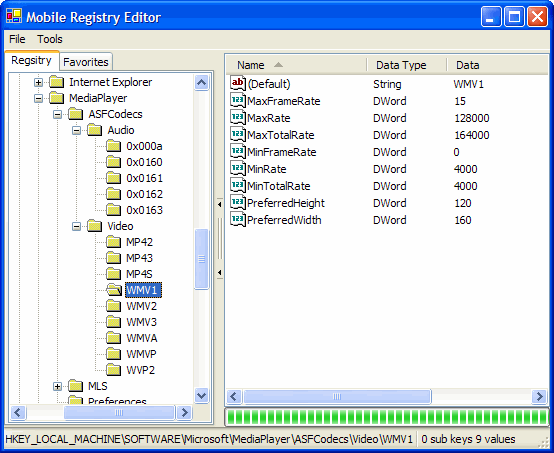Click the MaxRate DWord value icon
Screen dimensions: 554x453
tap(237, 117)
